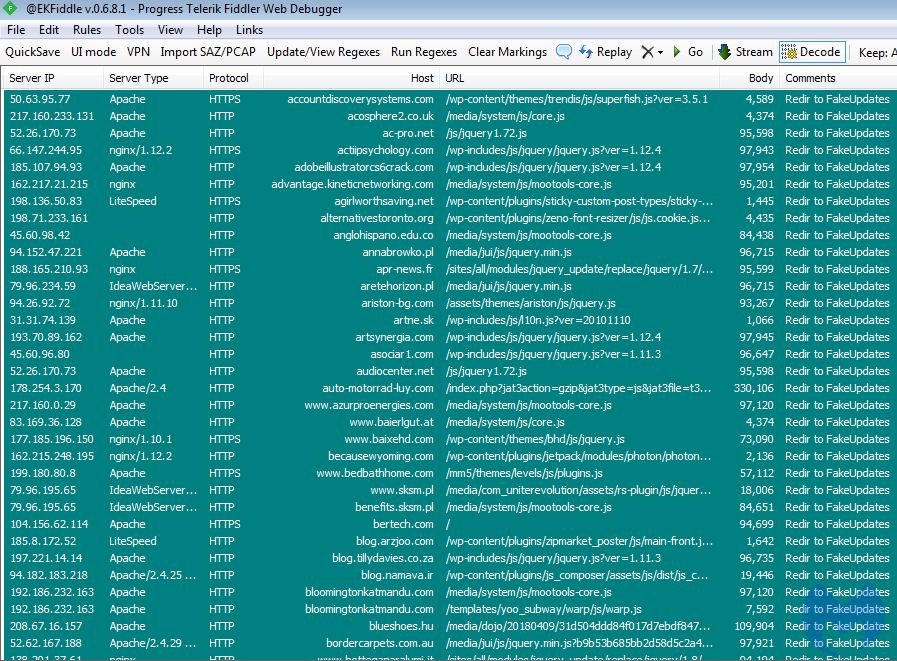
Task: Click the QuickSave toolbar button
Action: pyautogui.click(x=32, y=52)
